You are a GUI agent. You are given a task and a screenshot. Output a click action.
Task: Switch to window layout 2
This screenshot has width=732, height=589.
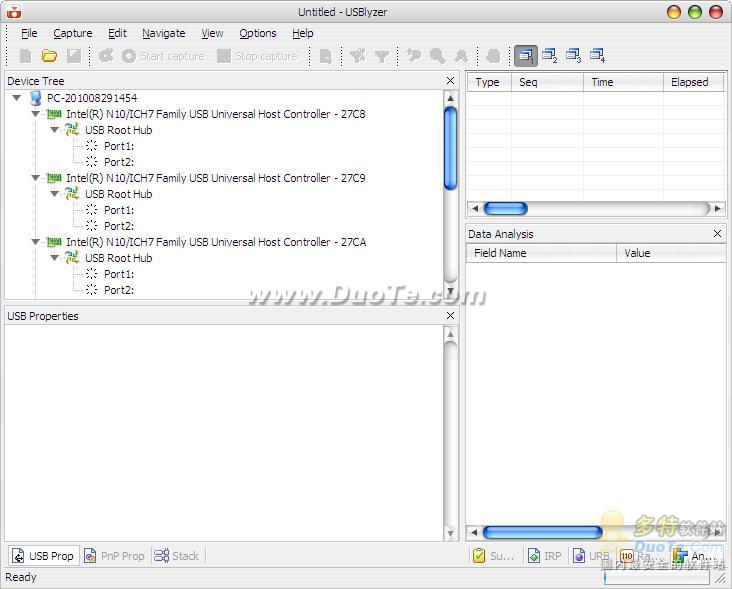[x=549, y=56]
